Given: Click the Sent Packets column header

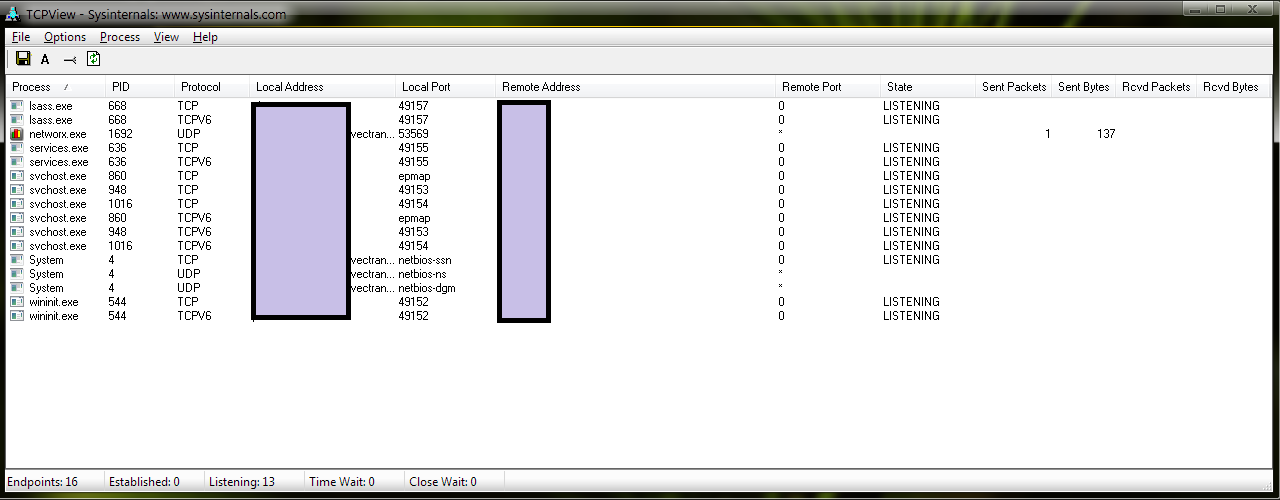Looking at the screenshot, I should click(x=1013, y=87).
